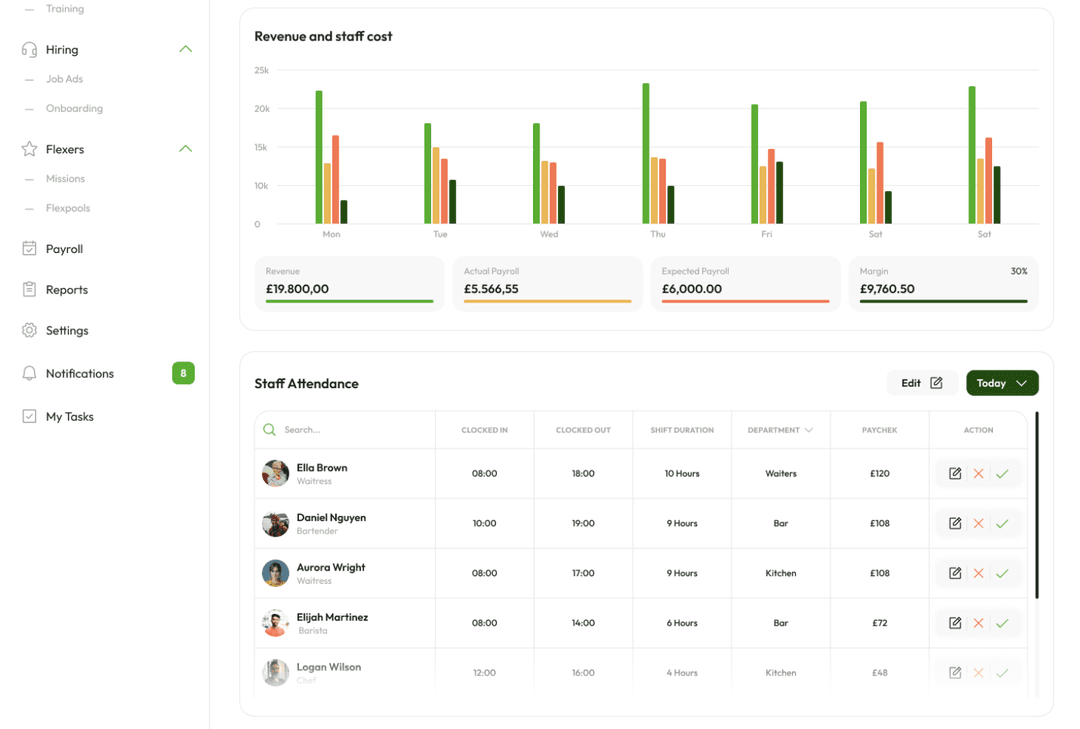
Task: Reject Elijah Martinez's shift with the X
Action: point(979,623)
